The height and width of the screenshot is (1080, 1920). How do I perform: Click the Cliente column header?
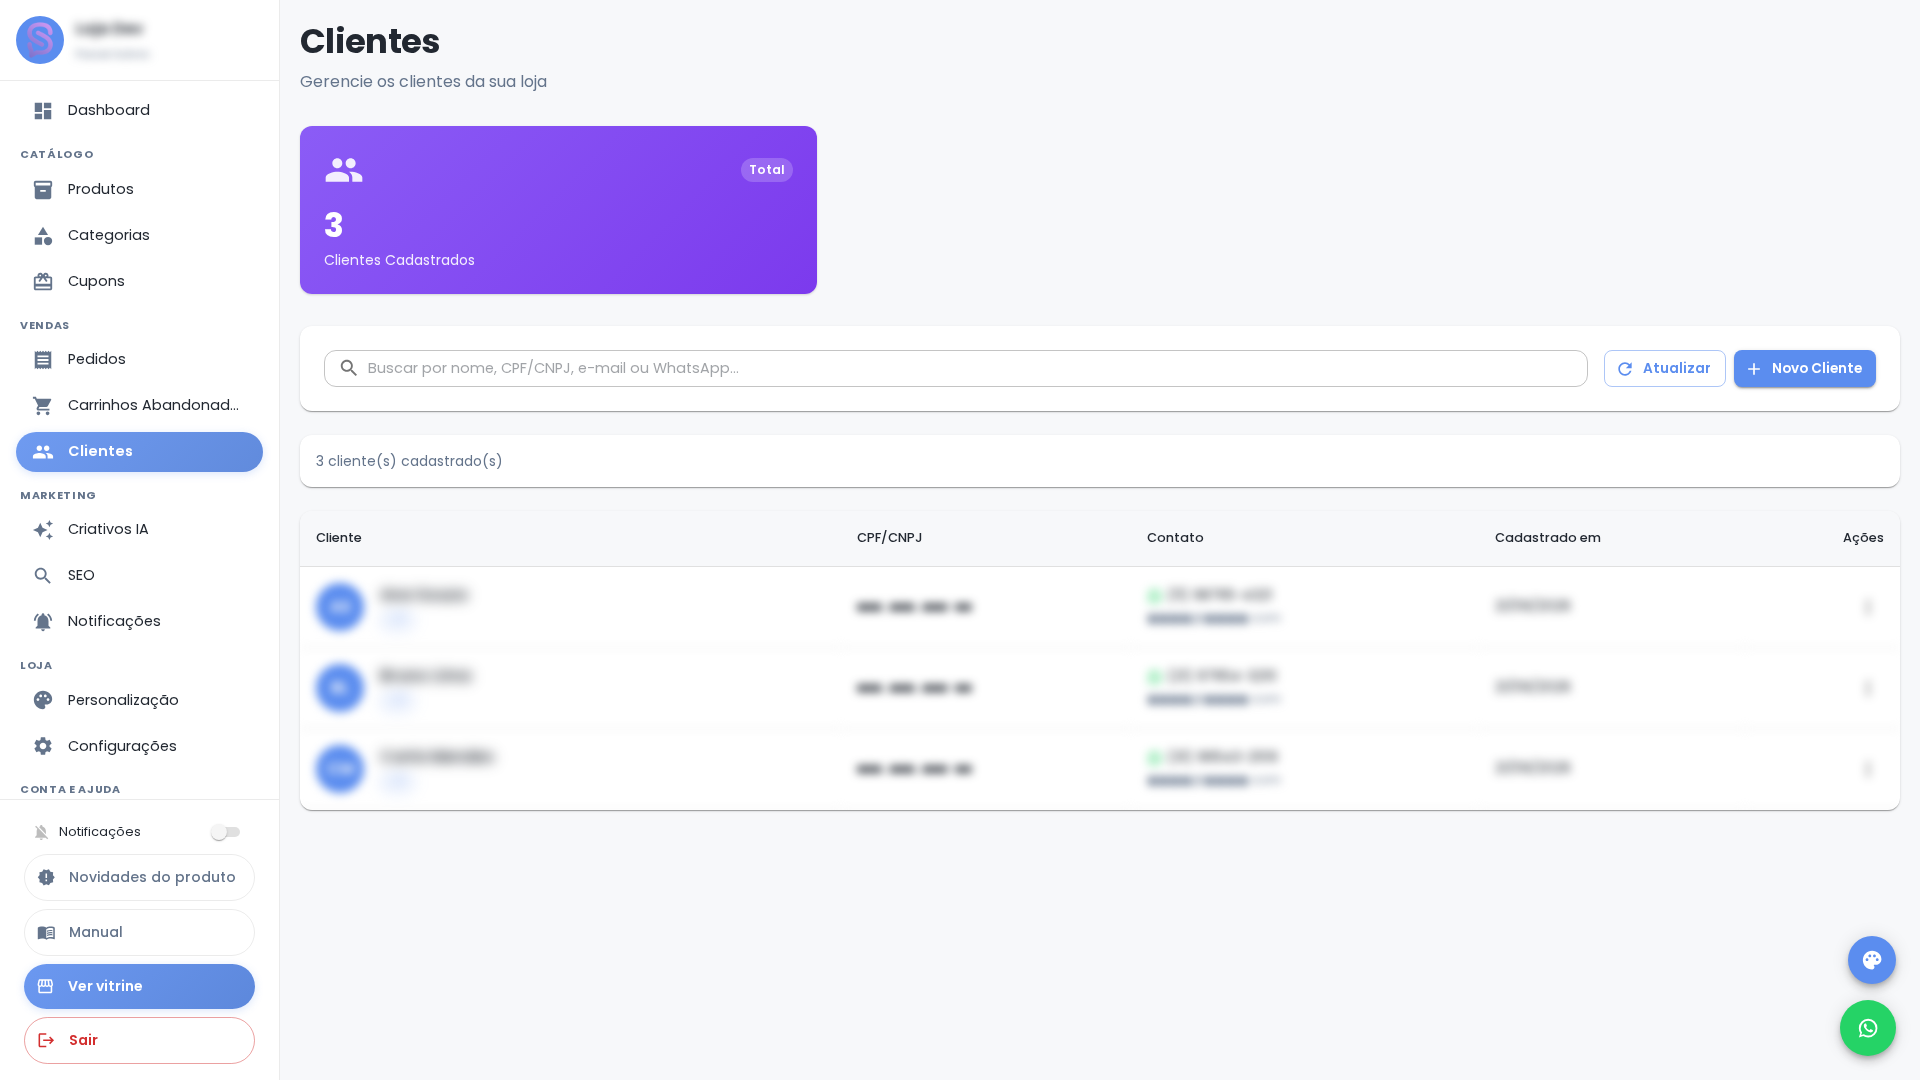(339, 538)
